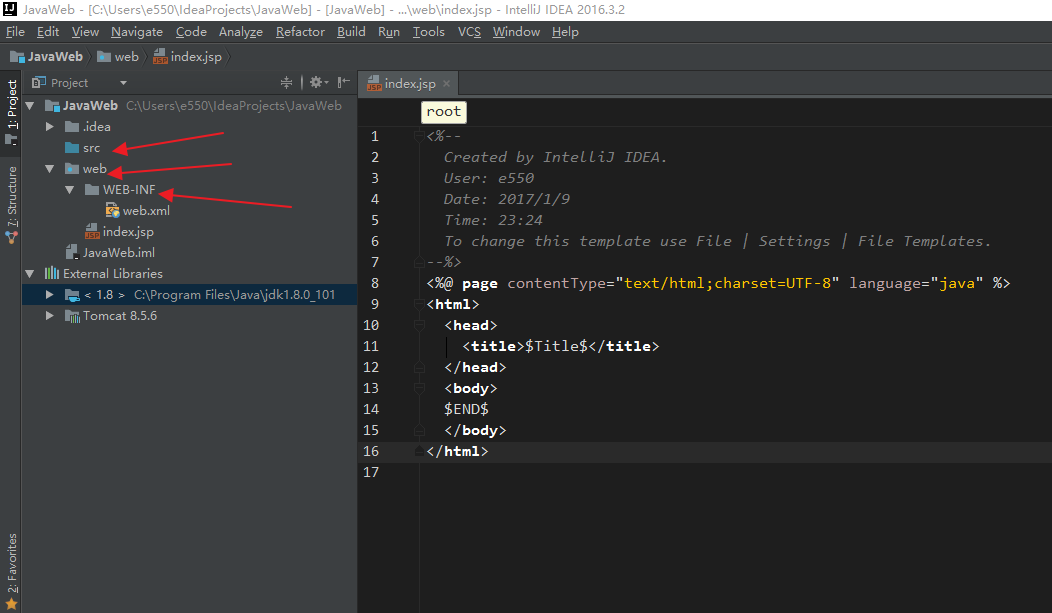This screenshot has width=1052, height=613.
Task: Hide the Project tool window
Action: pyautogui.click(x=344, y=82)
